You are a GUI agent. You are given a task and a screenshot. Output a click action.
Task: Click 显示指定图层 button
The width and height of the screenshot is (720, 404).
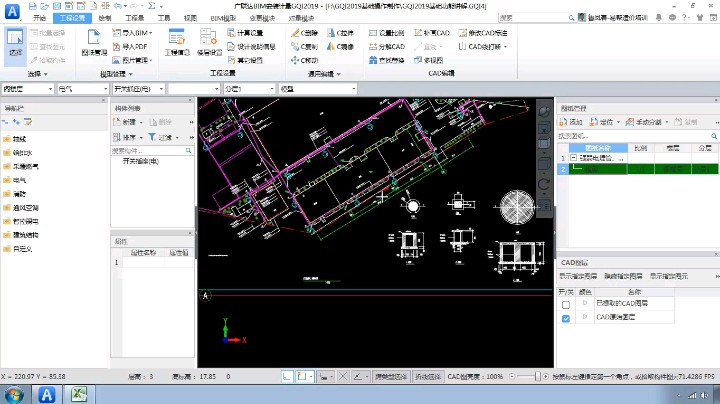tap(578, 276)
